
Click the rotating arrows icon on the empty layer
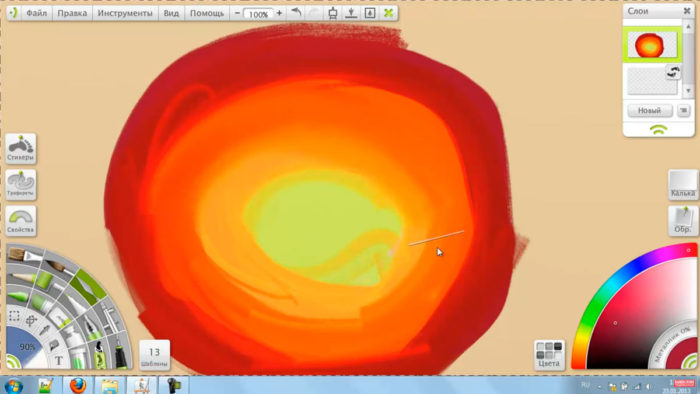click(x=673, y=72)
